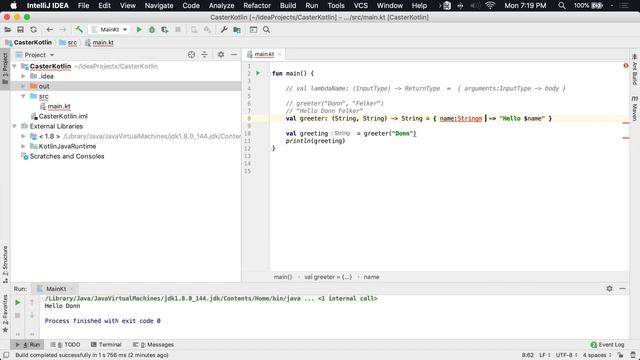Image resolution: width=640 pixels, height=360 pixels.
Task: Navigate forward with right arrow
Action: pos(62,29)
